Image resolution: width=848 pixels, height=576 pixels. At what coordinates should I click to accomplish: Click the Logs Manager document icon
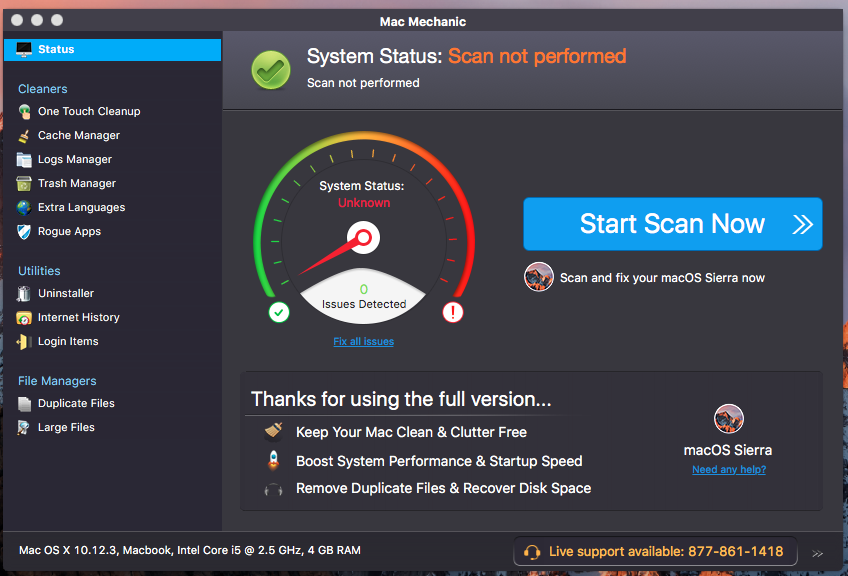tap(24, 160)
